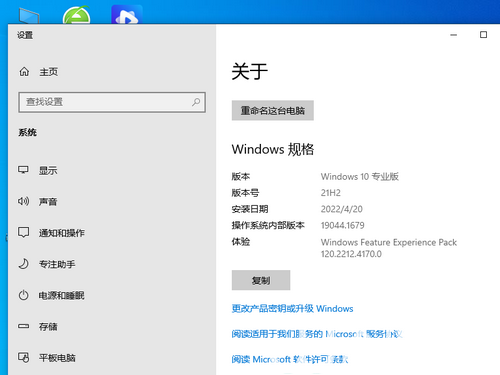Click the 21H2 version value
Image resolution: width=500 pixels, height=375 pixels.
pos(331,193)
